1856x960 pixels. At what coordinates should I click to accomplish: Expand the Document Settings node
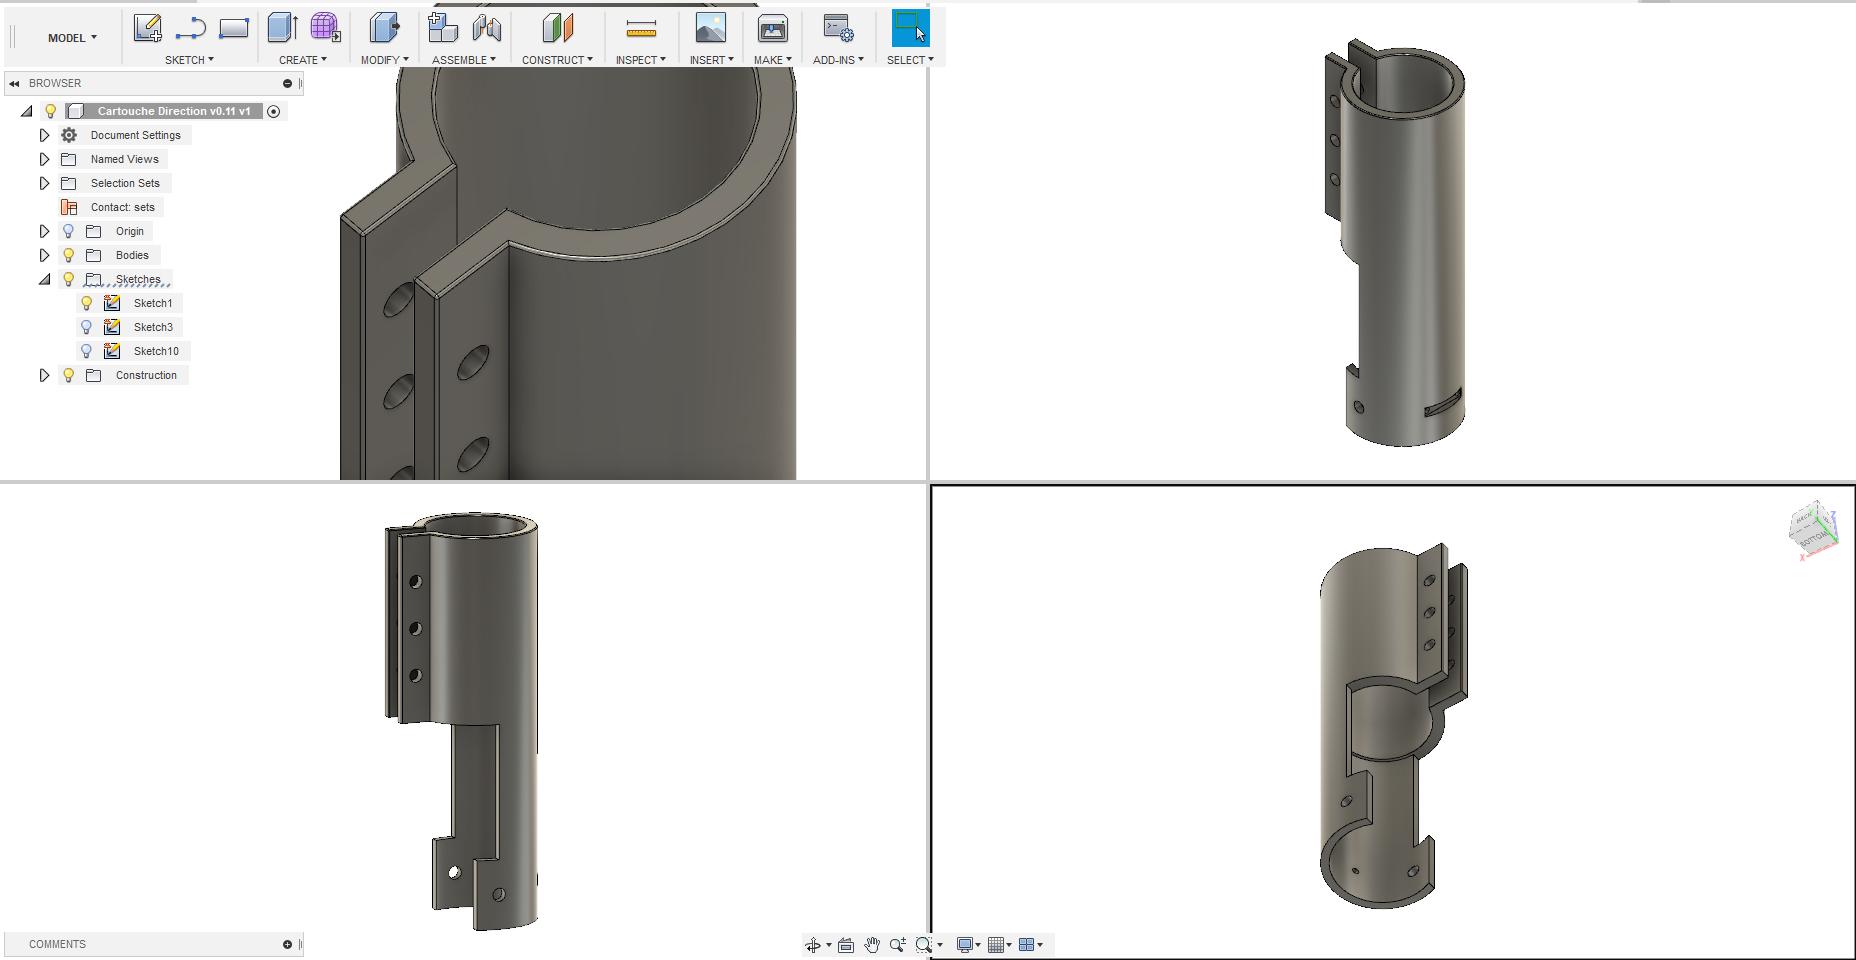tap(44, 135)
